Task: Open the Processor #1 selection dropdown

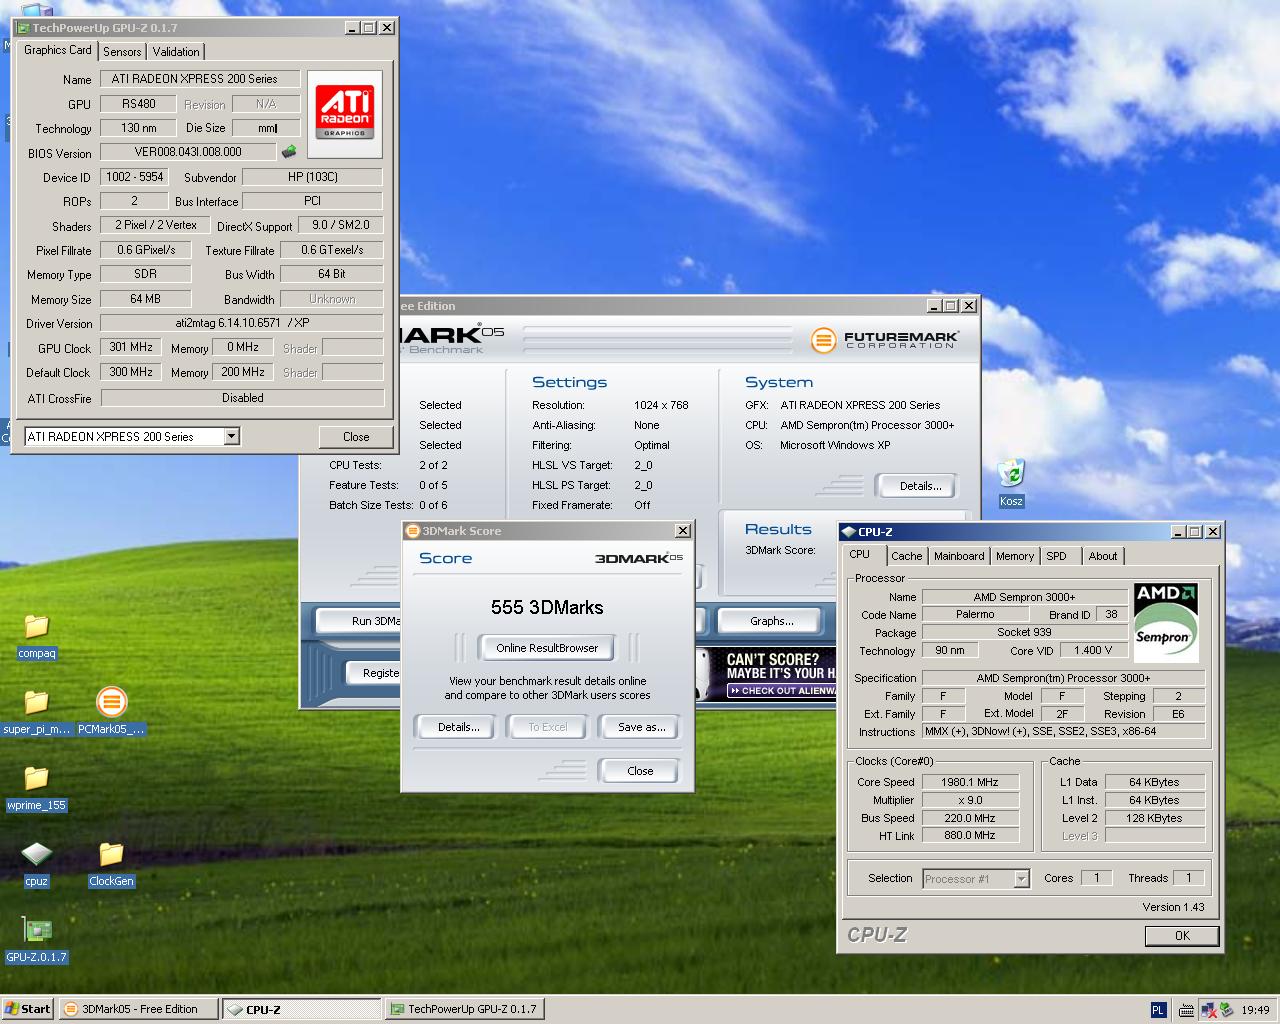Action: pyautogui.click(x=1021, y=878)
